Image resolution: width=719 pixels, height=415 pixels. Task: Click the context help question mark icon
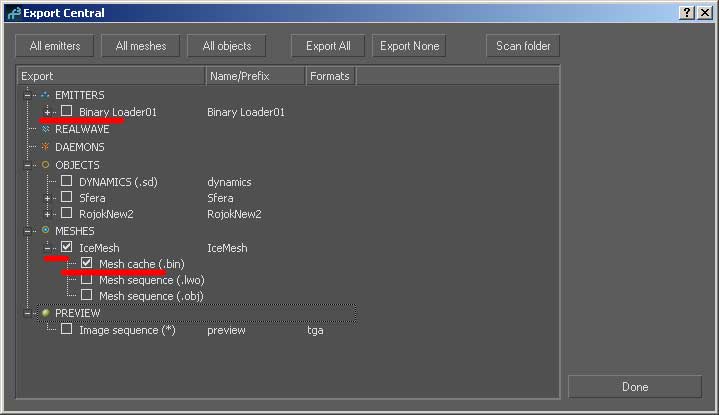[687, 13]
